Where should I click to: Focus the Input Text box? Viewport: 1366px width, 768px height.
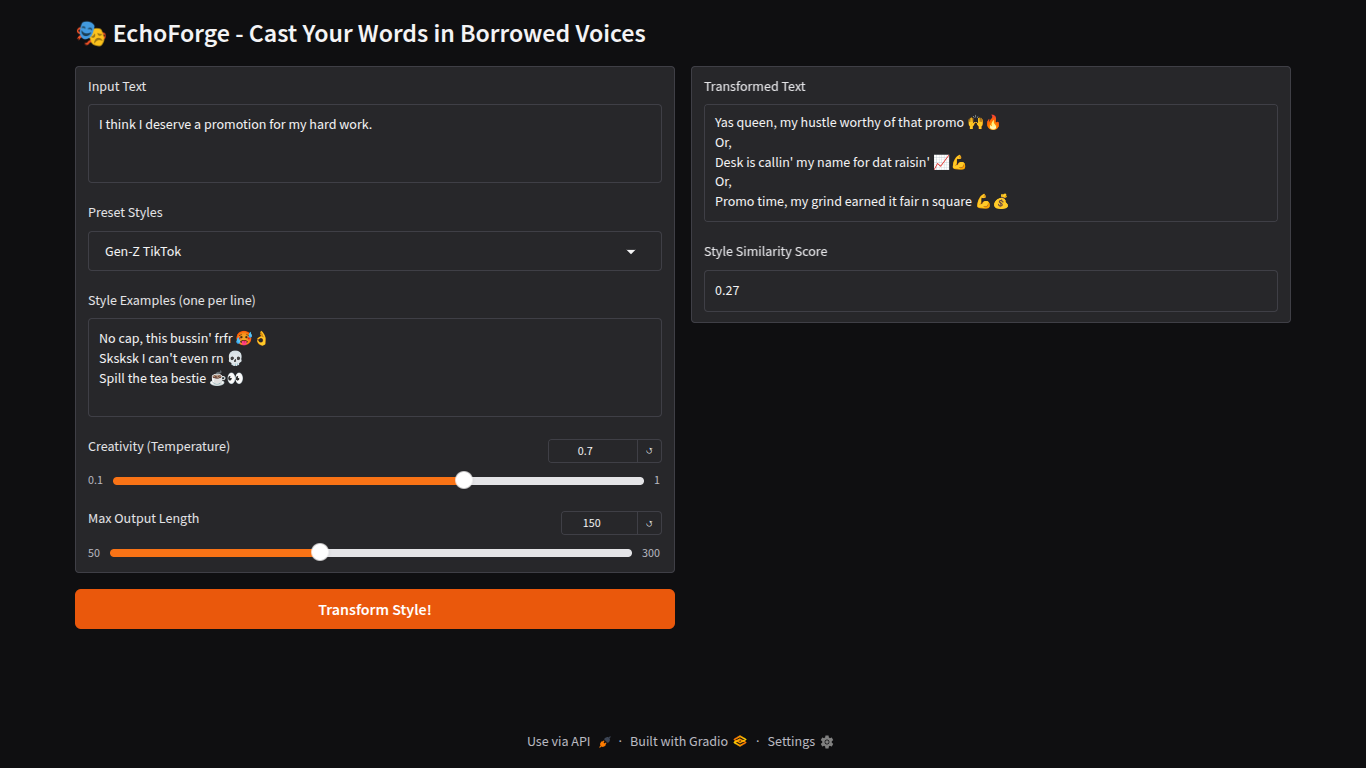pos(374,144)
